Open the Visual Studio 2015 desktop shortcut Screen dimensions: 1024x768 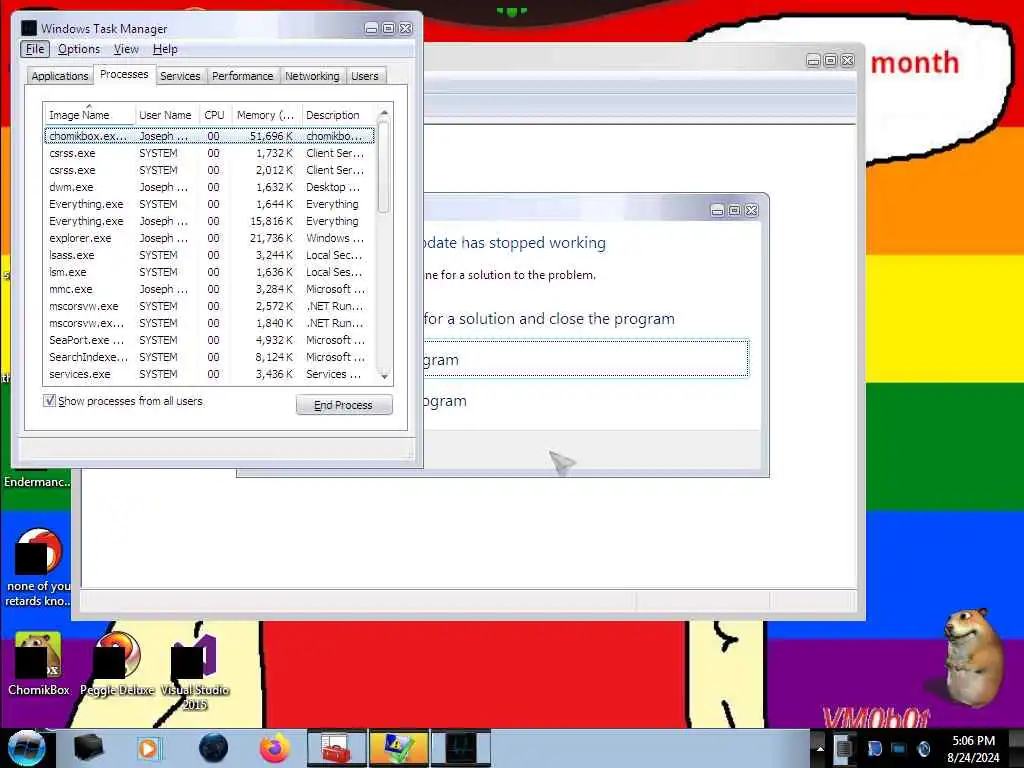(195, 673)
